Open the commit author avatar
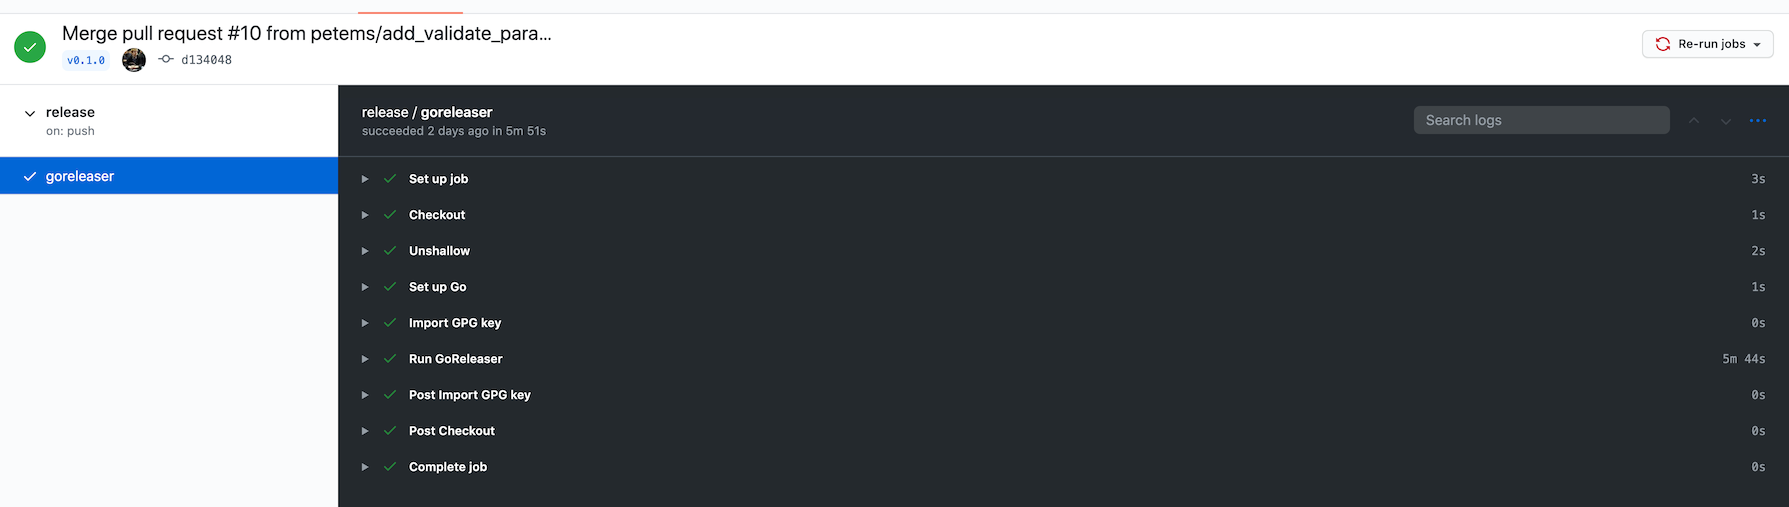The image size is (1789, 507). [134, 60]
